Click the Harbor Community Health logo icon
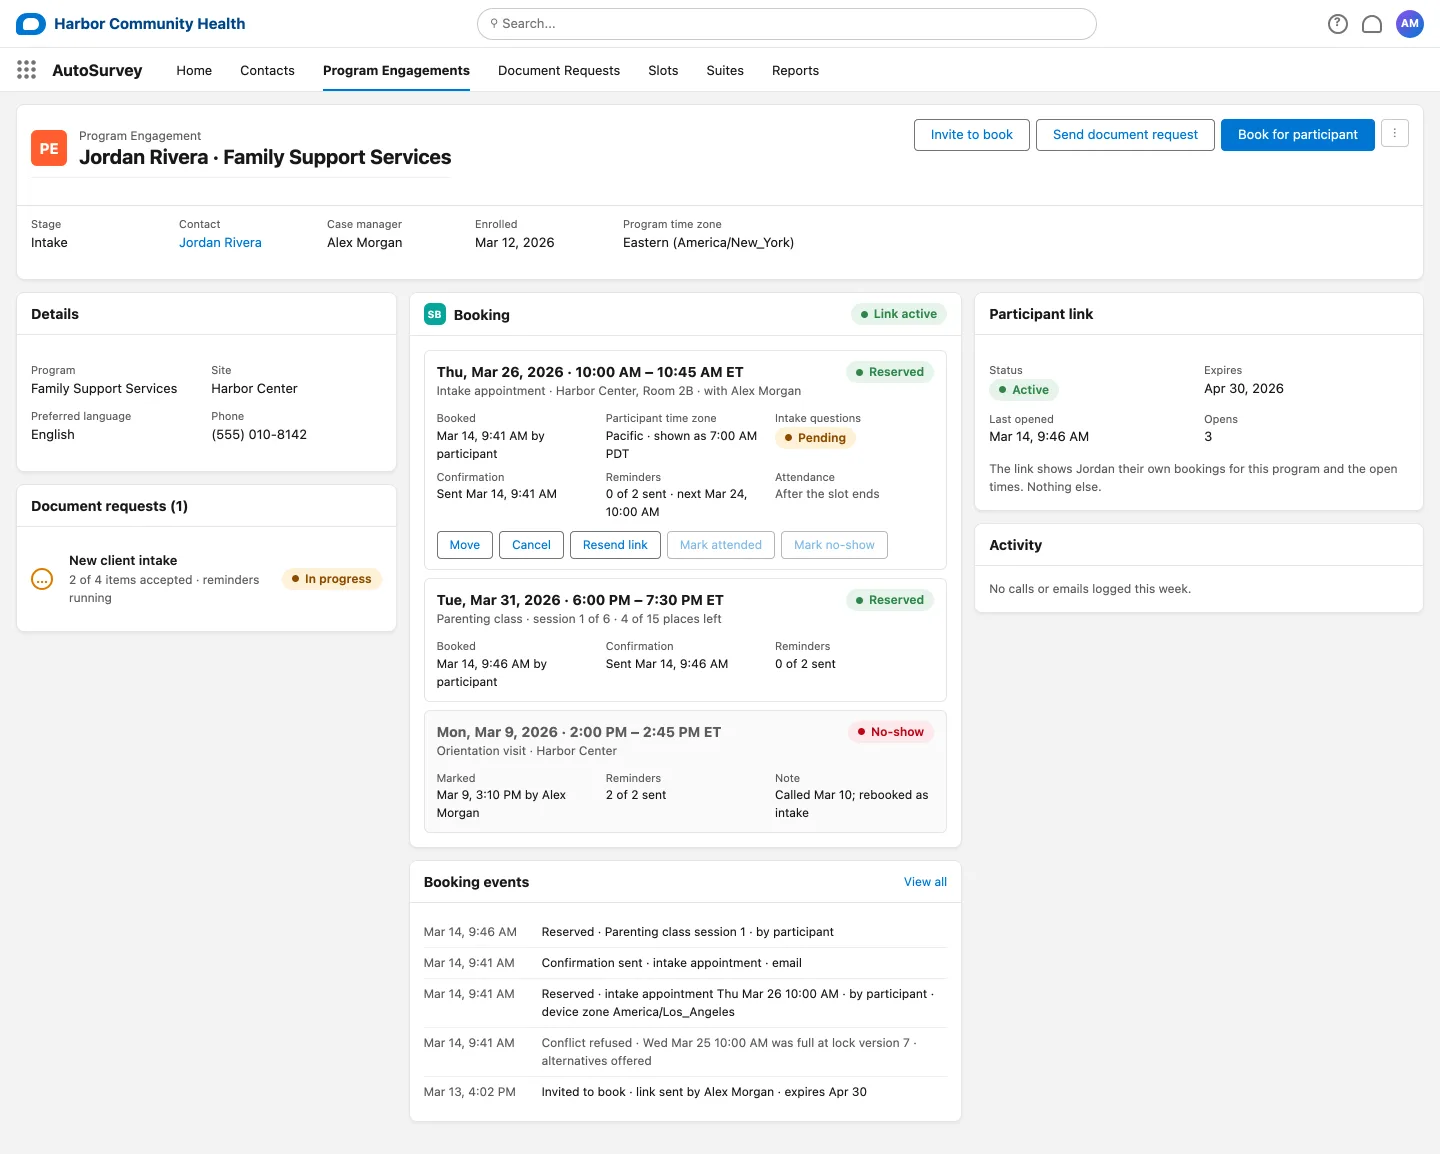The width and height of the screenshot is (1440, 1154). point(31,24)
